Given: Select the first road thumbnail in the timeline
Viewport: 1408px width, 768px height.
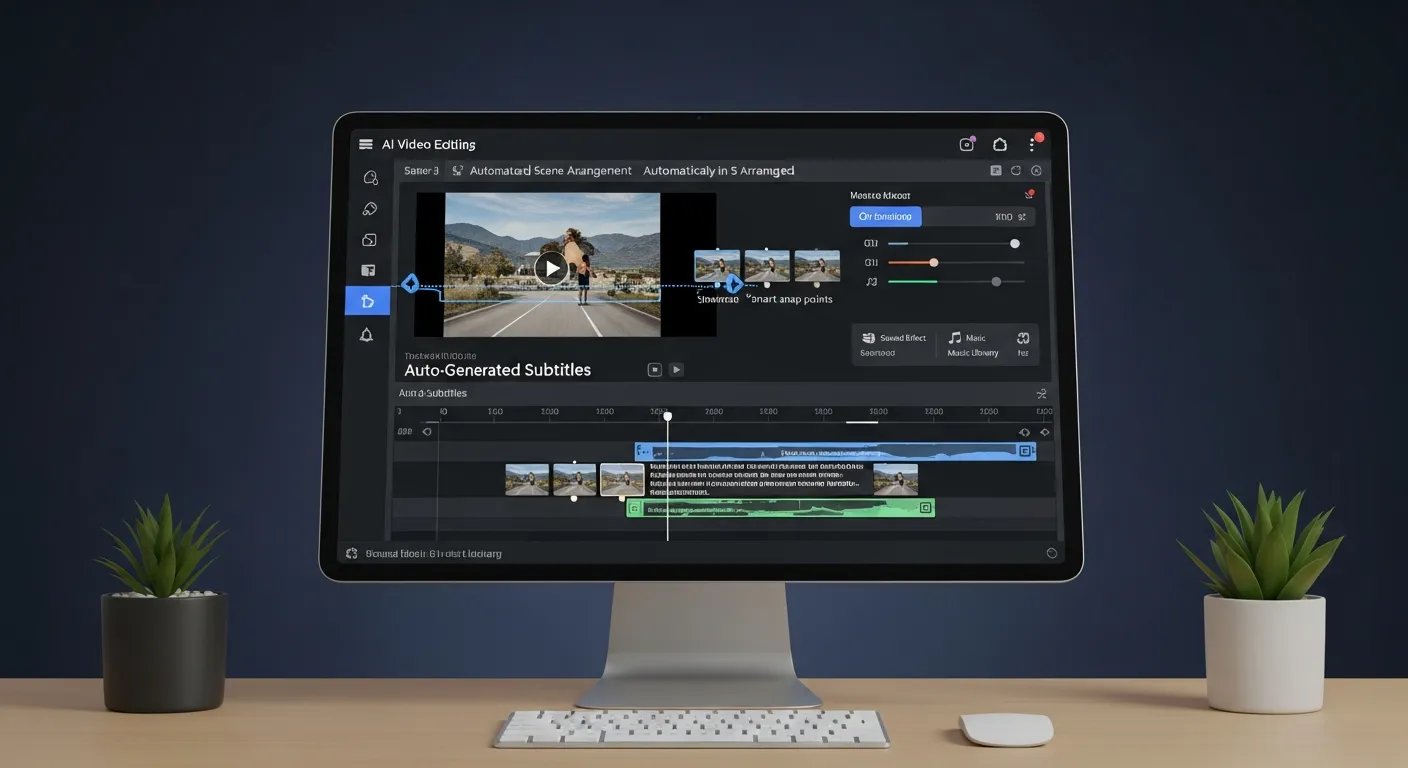Looking at the screenshot, I should [527, 479].
